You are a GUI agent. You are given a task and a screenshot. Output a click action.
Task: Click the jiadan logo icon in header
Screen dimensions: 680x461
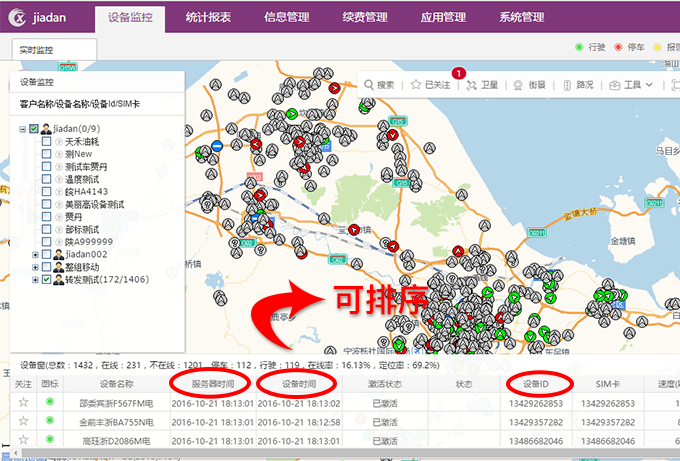(16, 17)
